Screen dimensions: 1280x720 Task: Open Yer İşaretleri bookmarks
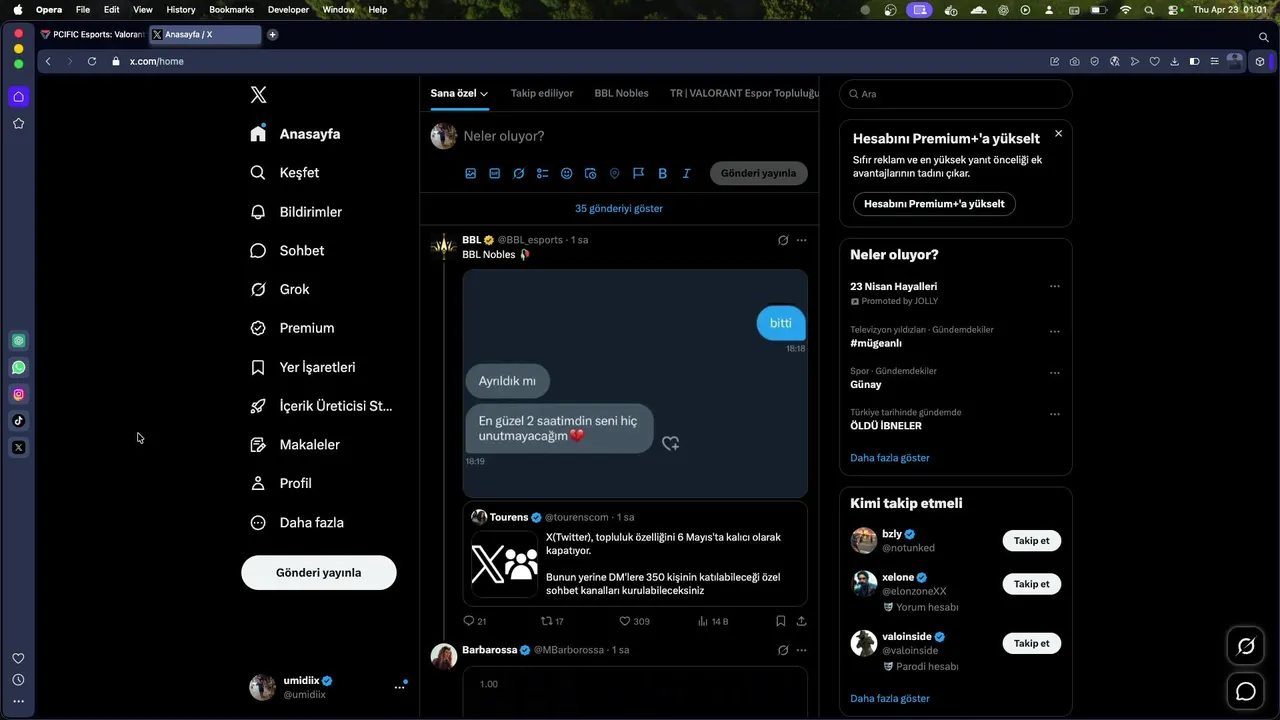tap(303, 367)
